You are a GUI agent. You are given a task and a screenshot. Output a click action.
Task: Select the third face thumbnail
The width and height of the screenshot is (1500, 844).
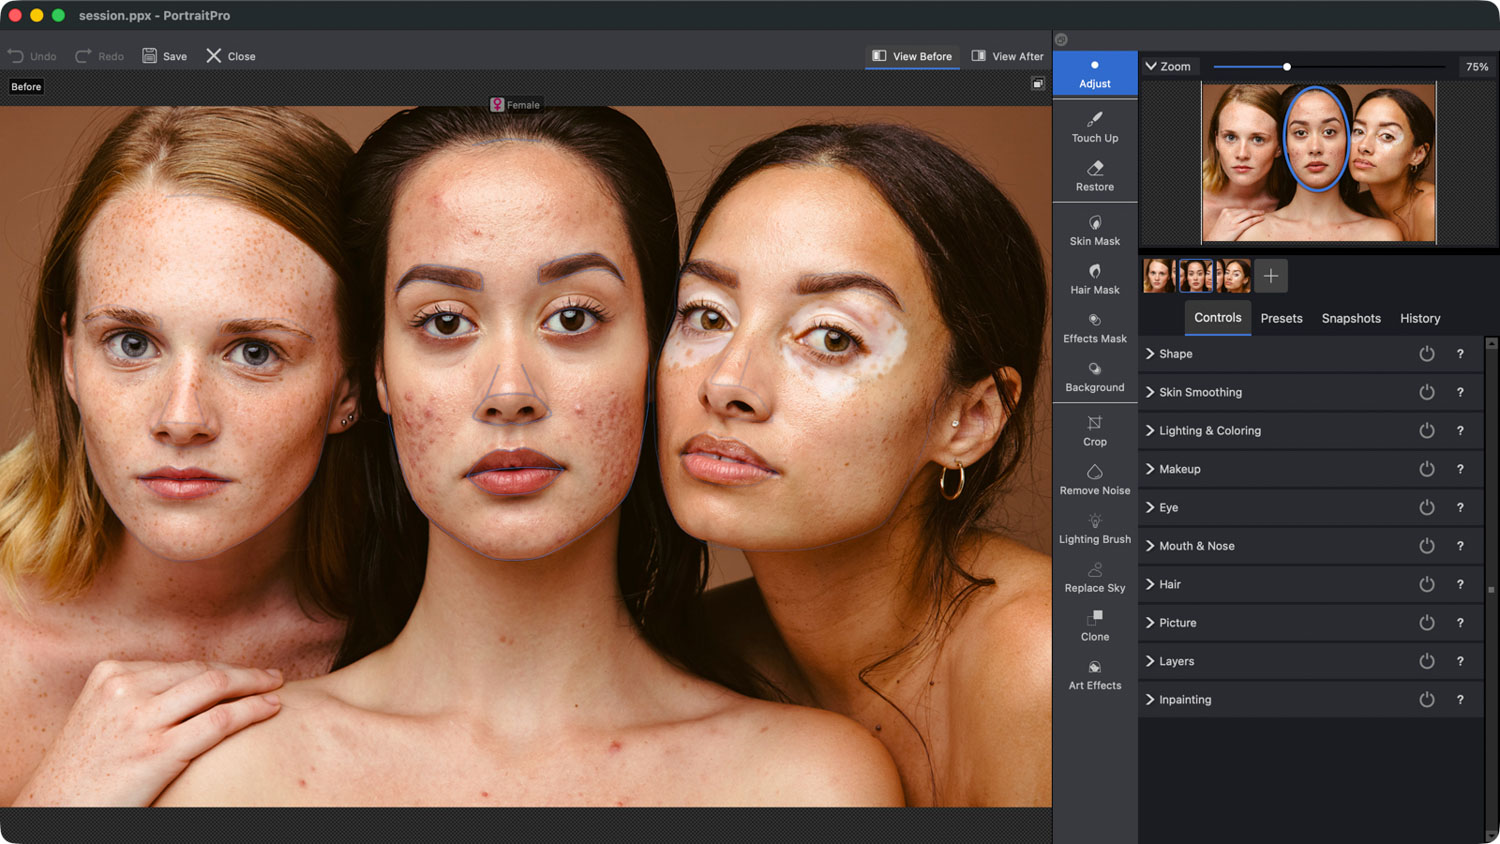1235,275
